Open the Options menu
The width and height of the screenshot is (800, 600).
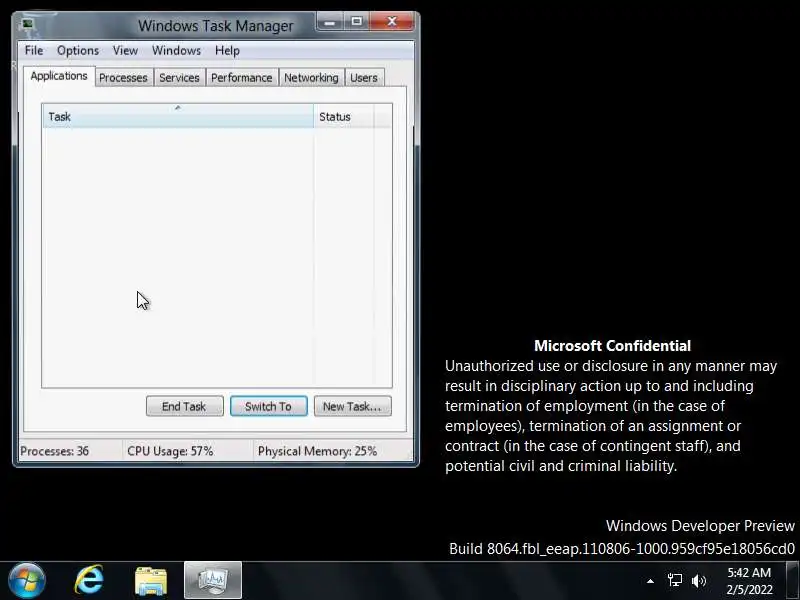pyautogui.click(x=78, y=51)
